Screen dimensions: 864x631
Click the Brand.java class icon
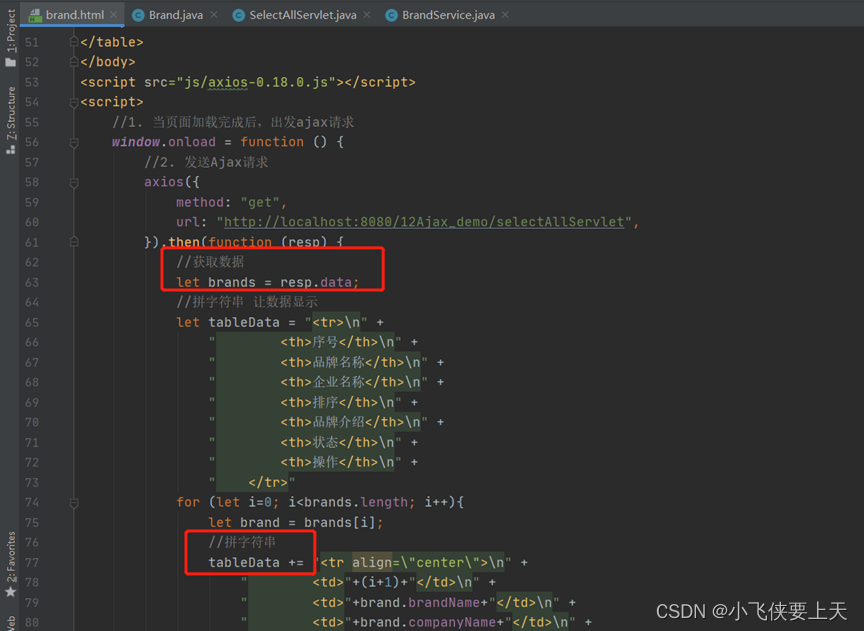click(138, 15)
